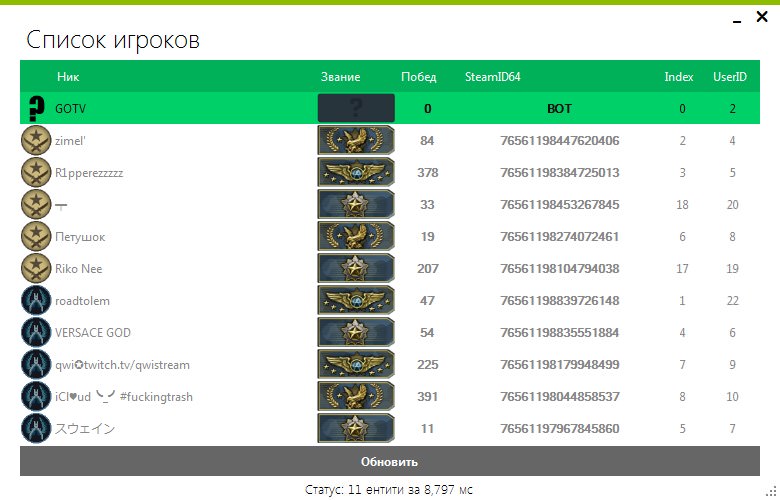Image resolution: width=780 pixels, height=500 pixels.
Task: Click SteamID 76561197967845860
Action: (560, 428)
